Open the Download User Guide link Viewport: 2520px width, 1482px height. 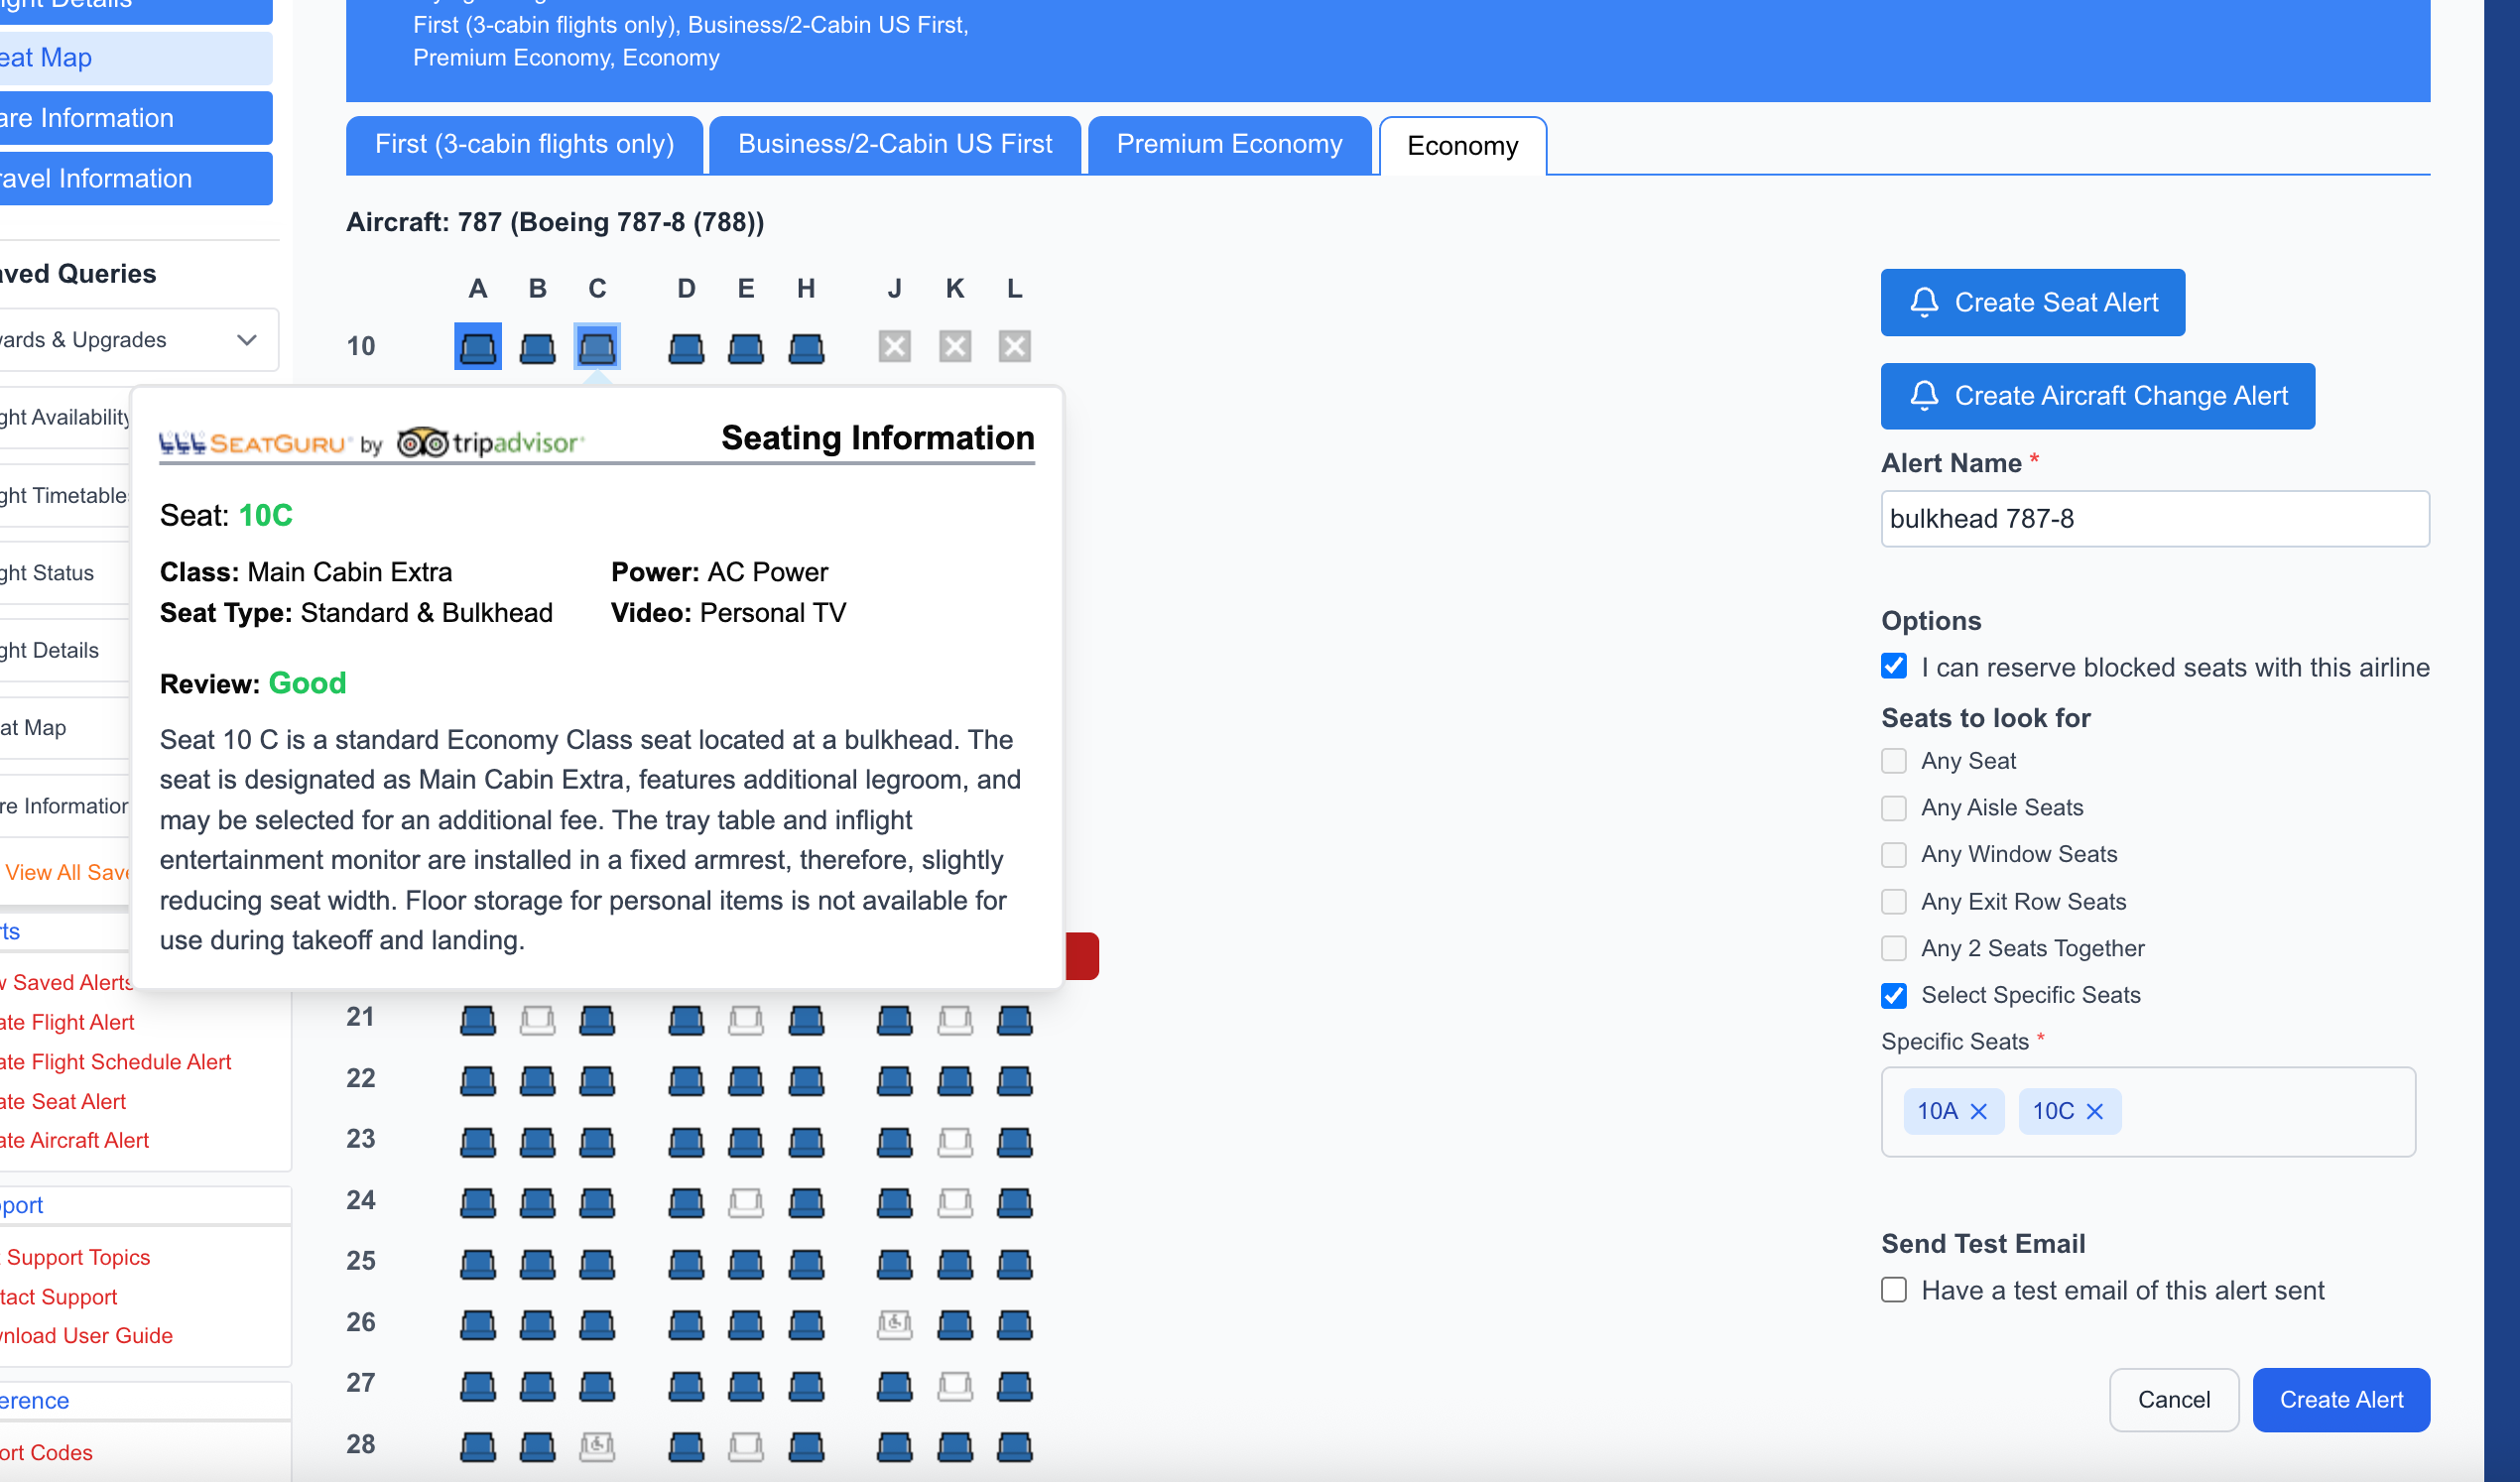pos(86,1335)
